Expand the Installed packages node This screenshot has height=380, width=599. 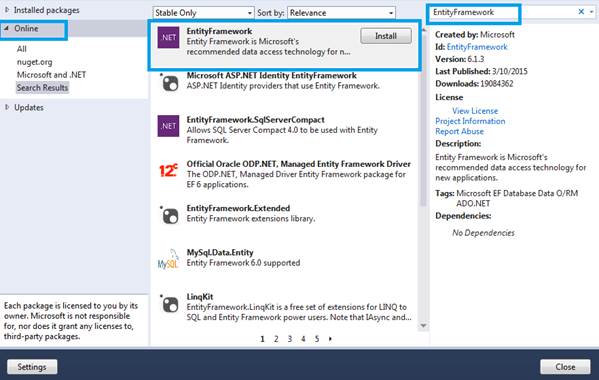point(6,10)
